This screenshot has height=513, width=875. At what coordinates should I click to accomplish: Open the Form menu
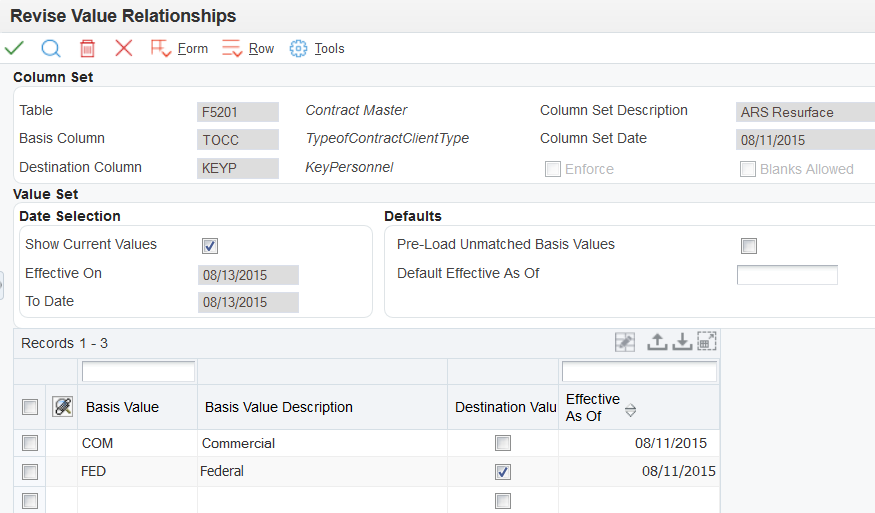(193, 49)
